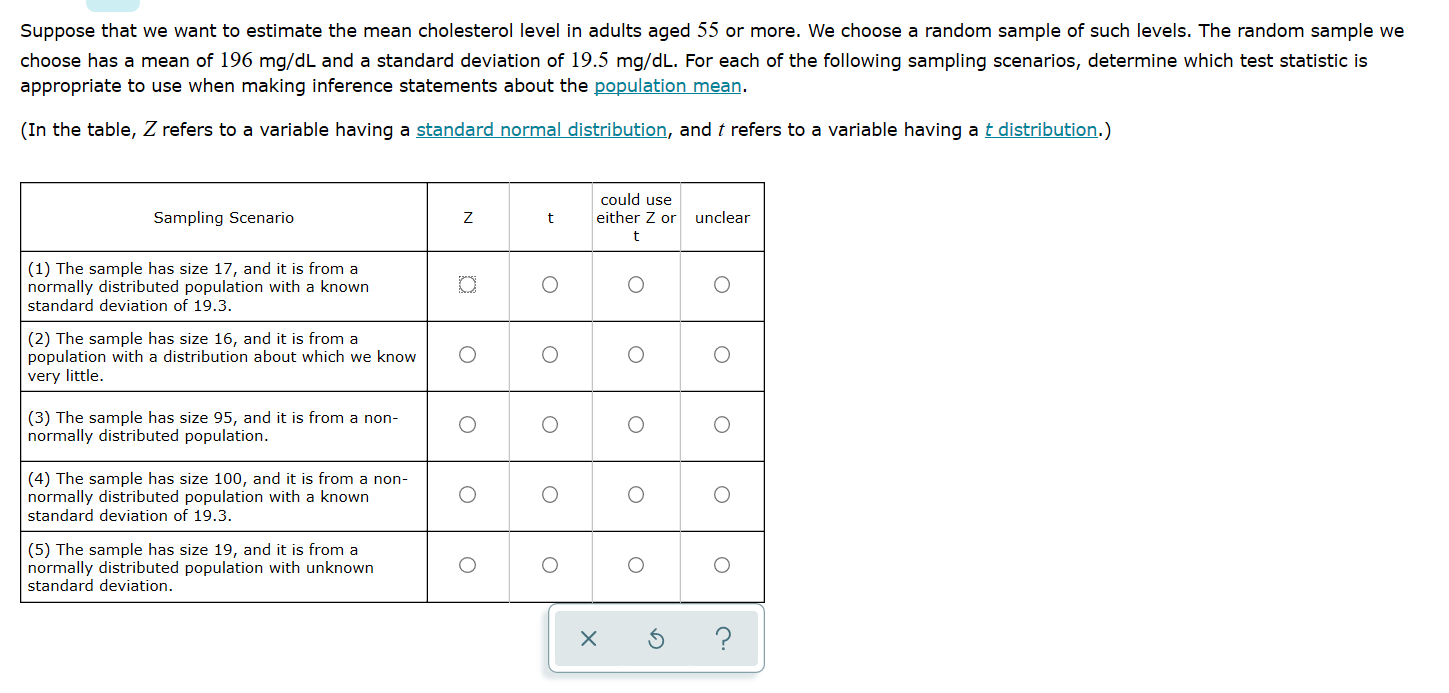
Task: Select Z for scenario 3, size 95
Action: tap(466, 425)
